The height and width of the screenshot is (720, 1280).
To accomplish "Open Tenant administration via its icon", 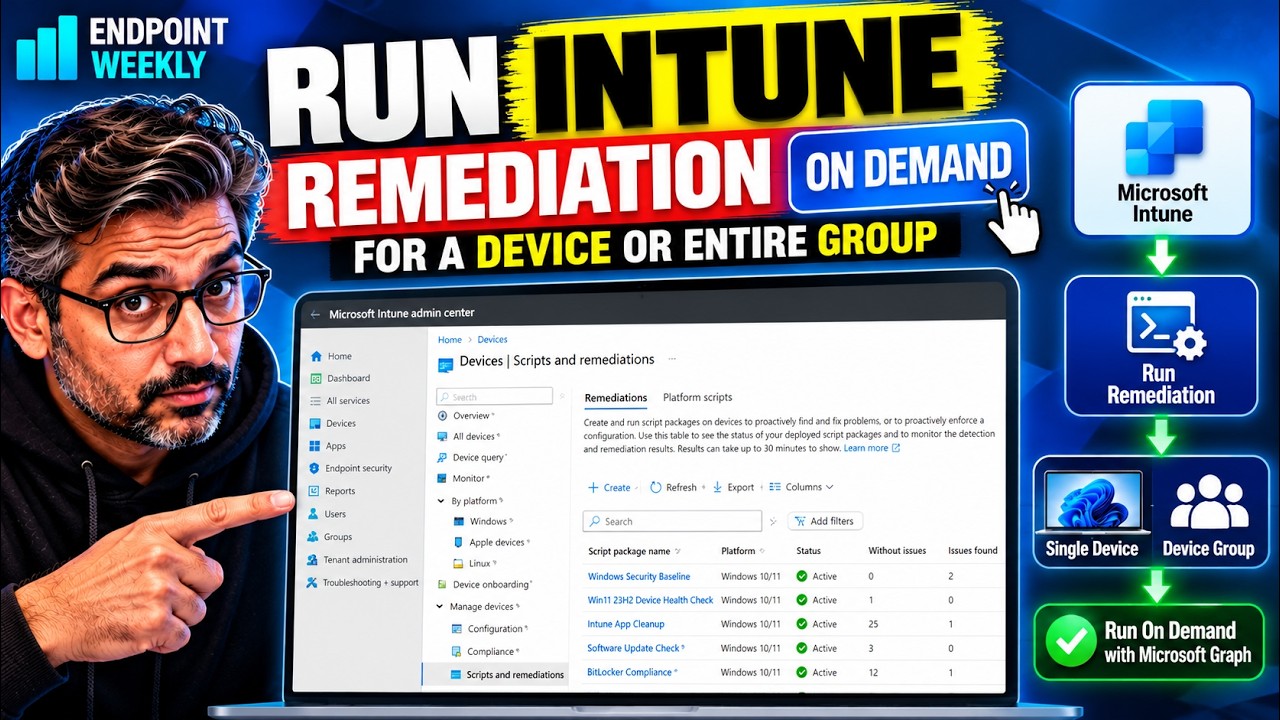I will (313, 560).
